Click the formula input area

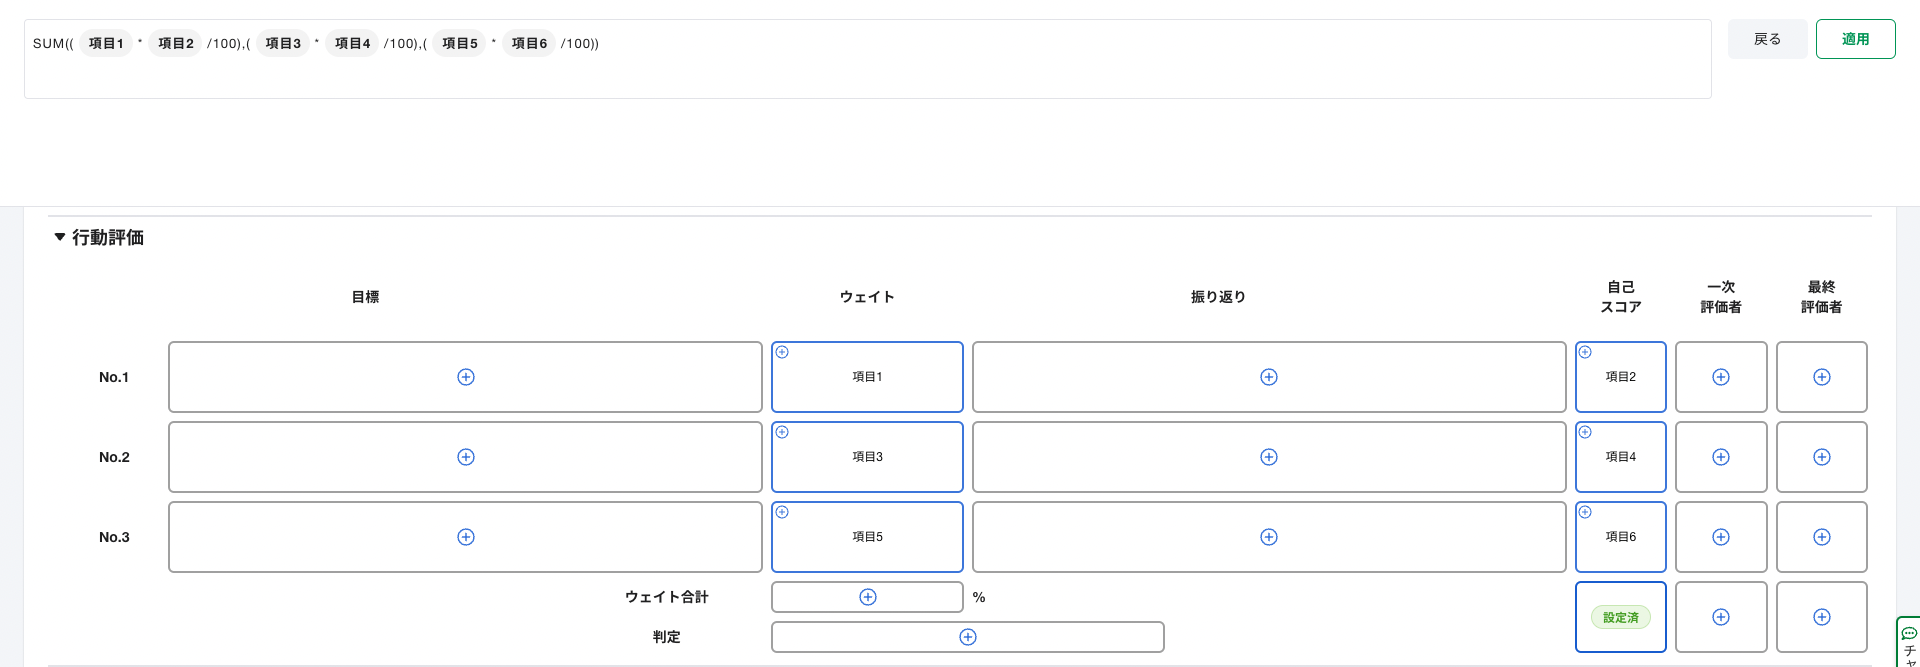click(x=868, y=59)
